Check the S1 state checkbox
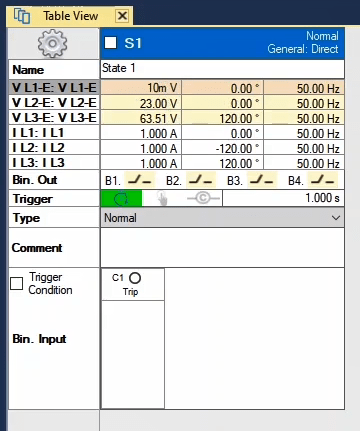This screenshot has width=360, height=431. tap(111, 43)
